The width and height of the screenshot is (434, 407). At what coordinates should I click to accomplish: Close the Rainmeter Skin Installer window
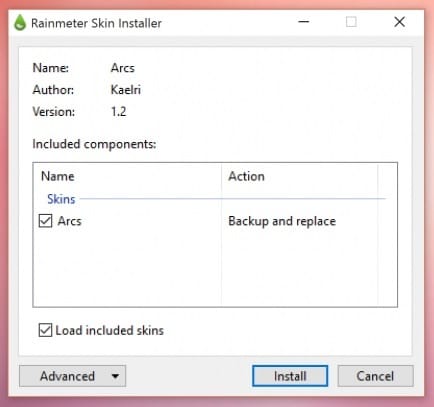pos(399,22)
